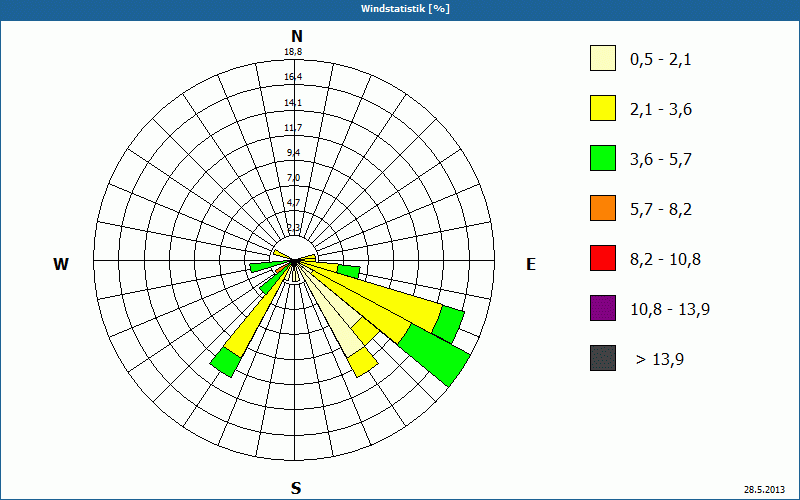Click the 18,8 axis value
The width and height of the screenshot is (800, 500).
[293, 52]
